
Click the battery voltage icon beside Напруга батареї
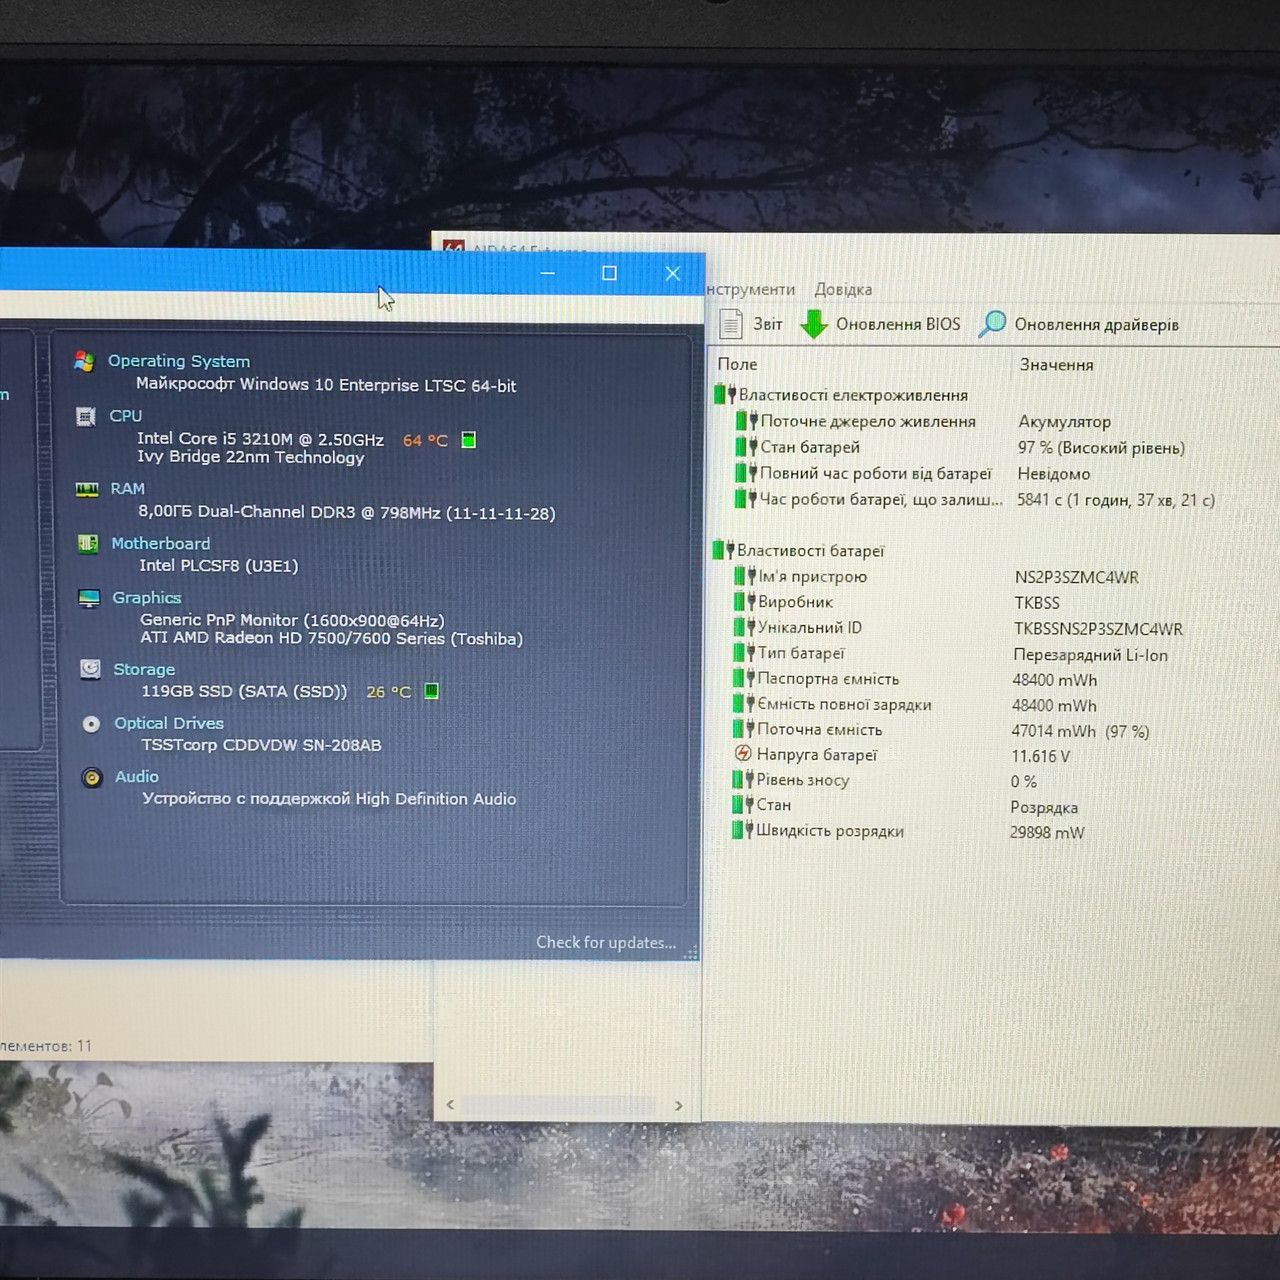(743, 754)
